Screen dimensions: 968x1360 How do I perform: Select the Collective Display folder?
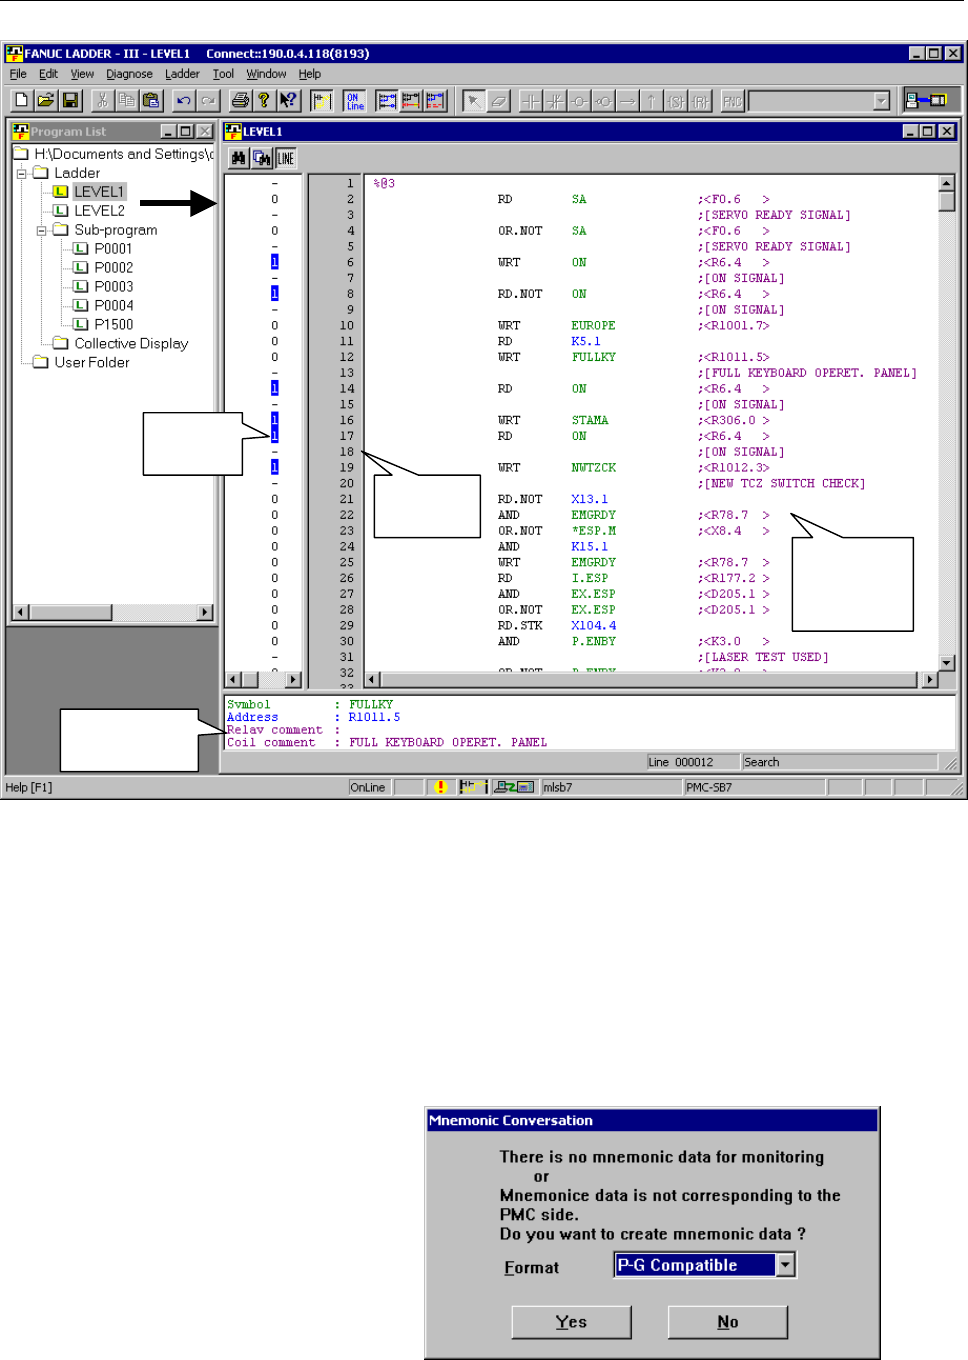[131, 344]
